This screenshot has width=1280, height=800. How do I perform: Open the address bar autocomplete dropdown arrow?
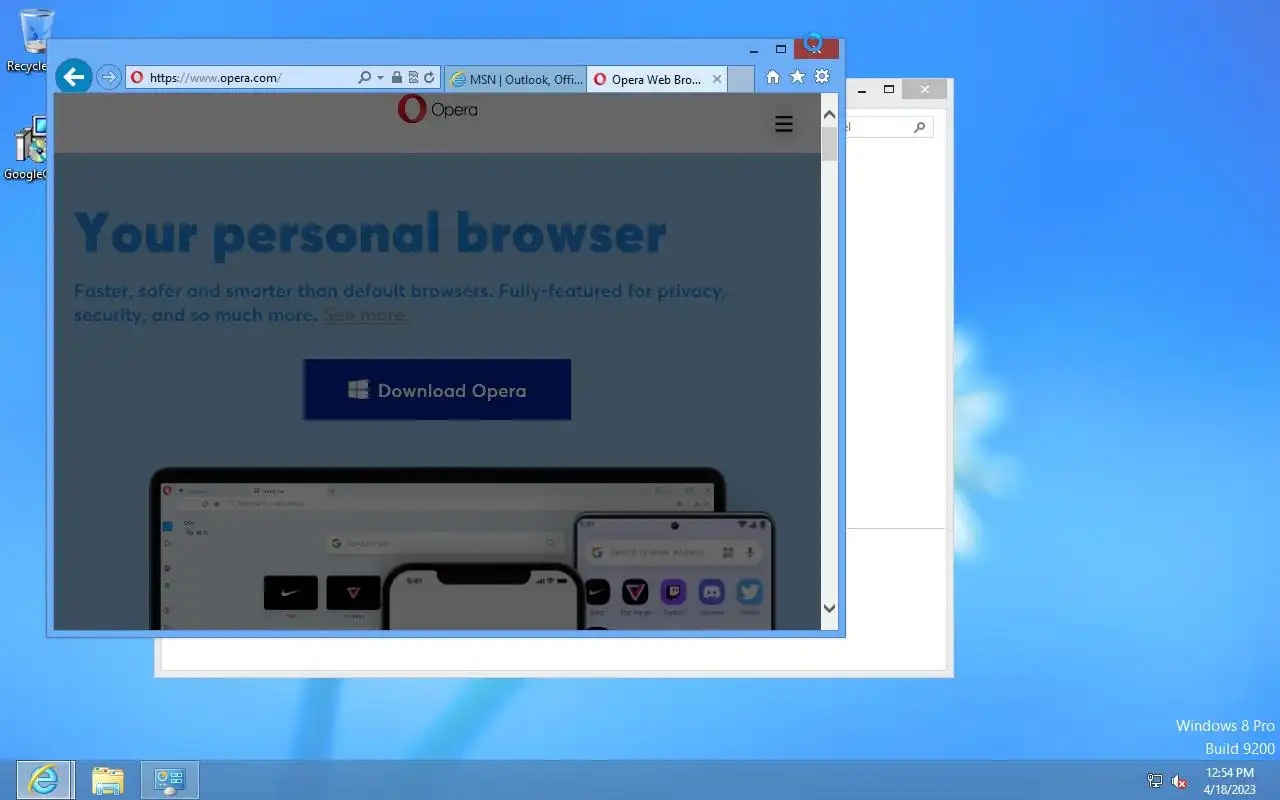380,77
